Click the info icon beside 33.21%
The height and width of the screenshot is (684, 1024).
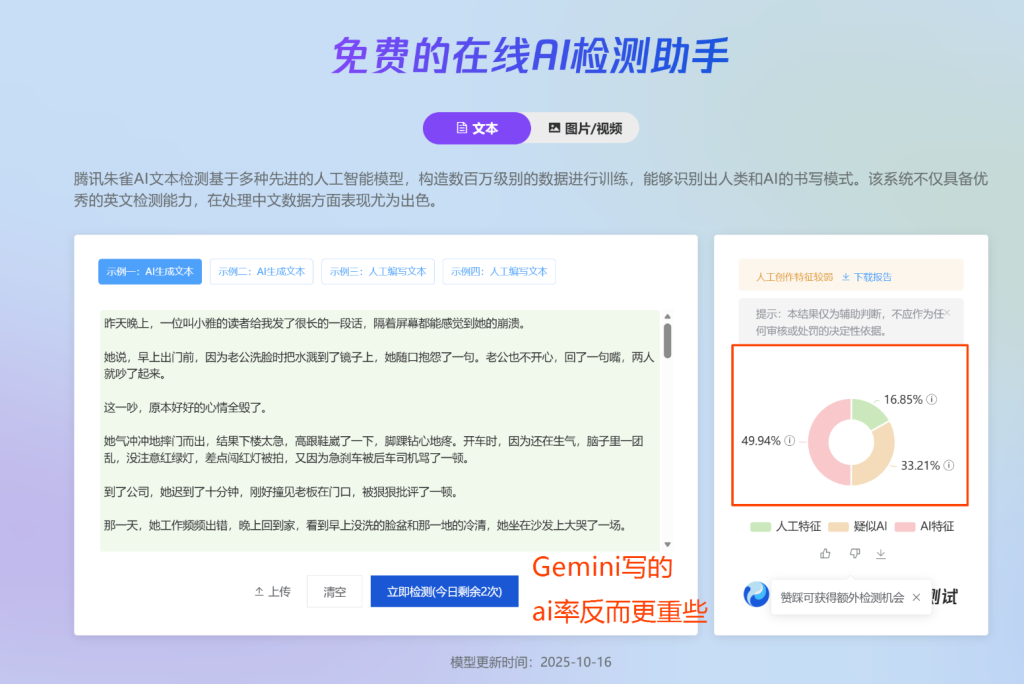[x=949, y=464]
